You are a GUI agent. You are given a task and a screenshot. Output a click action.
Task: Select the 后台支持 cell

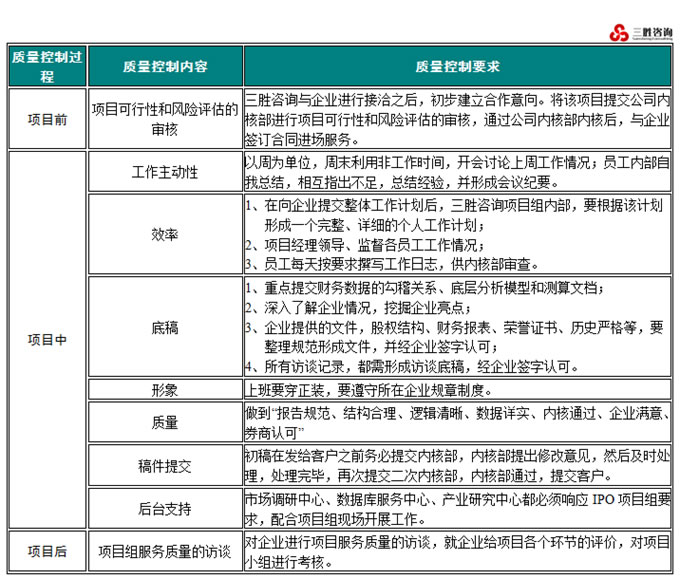(x=165, y=508)
